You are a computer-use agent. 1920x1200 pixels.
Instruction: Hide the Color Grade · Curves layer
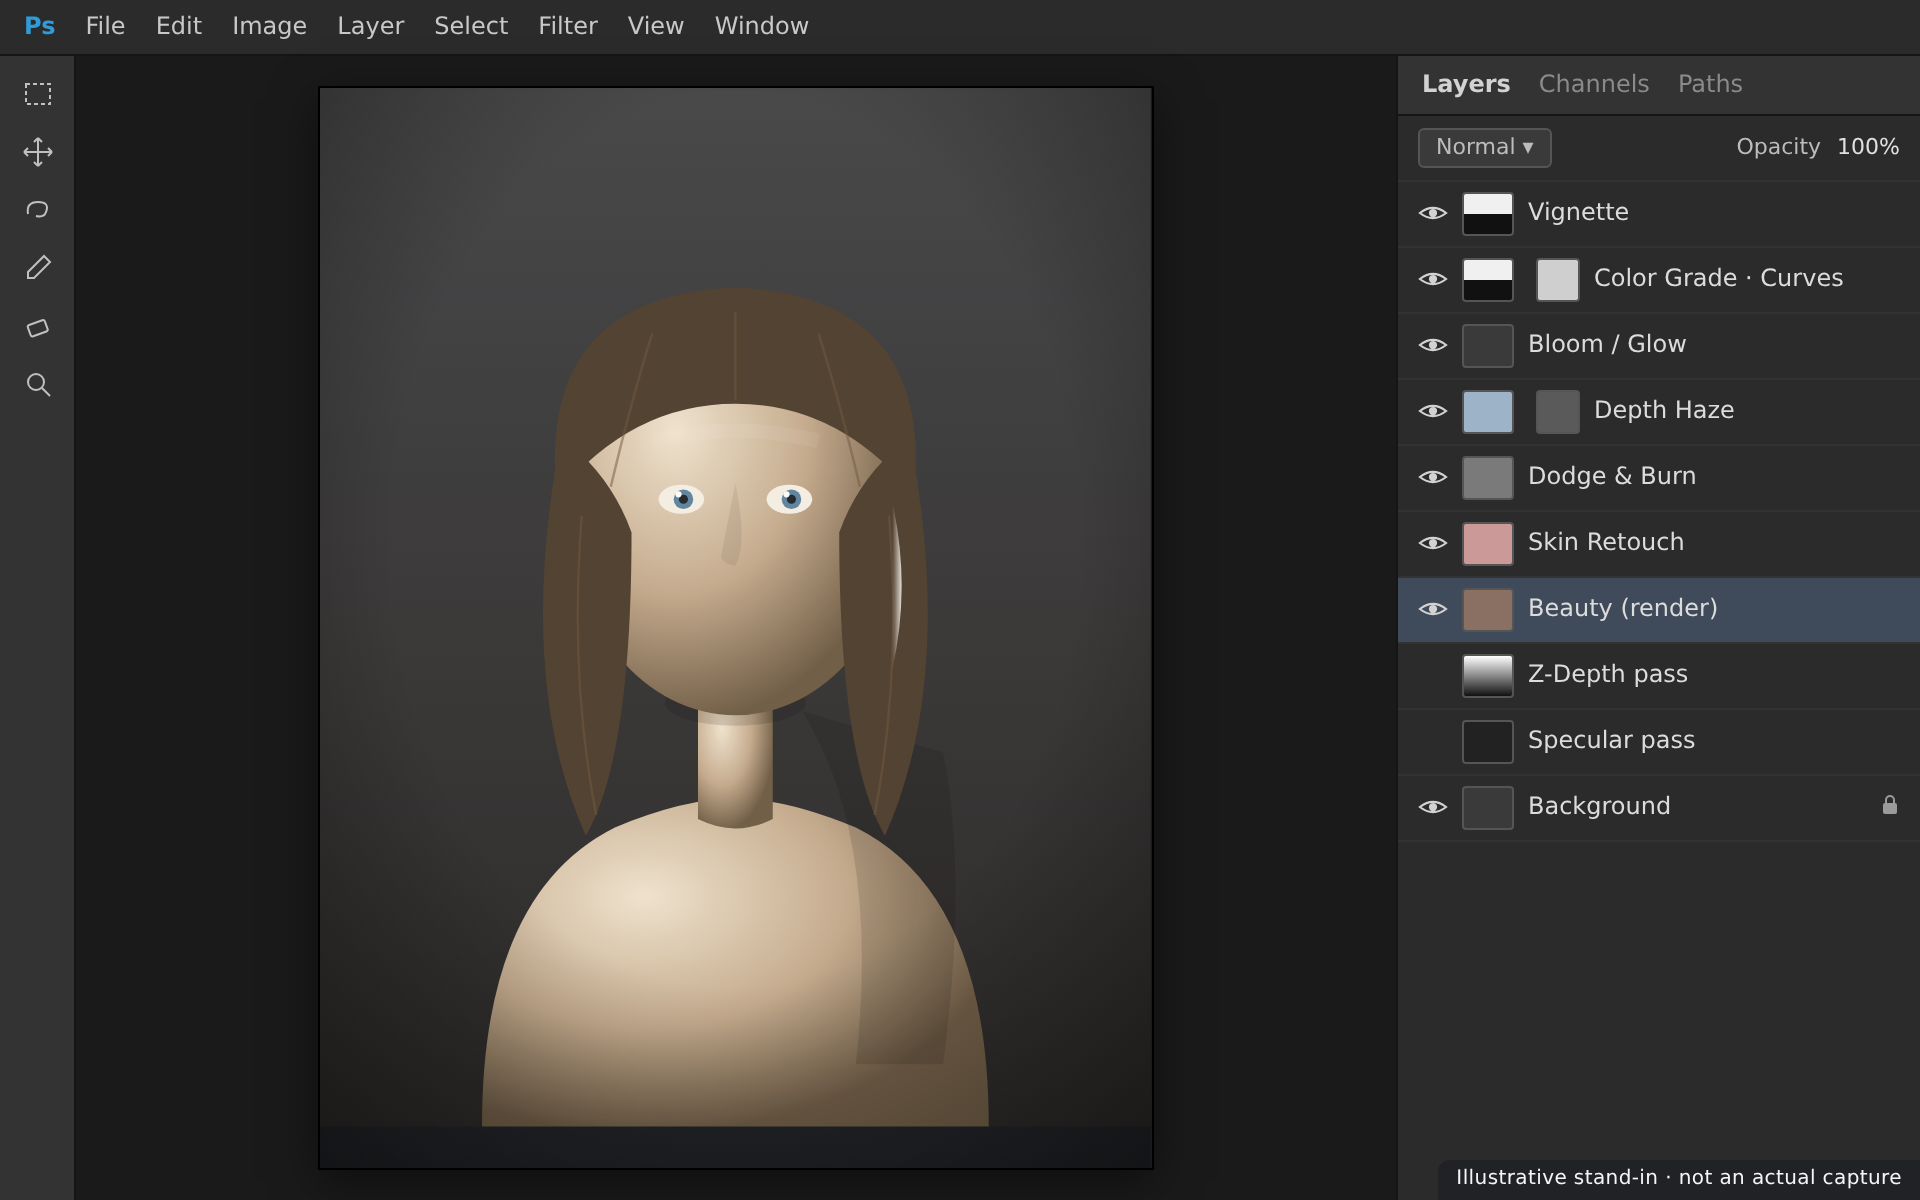coord(1433,279)
